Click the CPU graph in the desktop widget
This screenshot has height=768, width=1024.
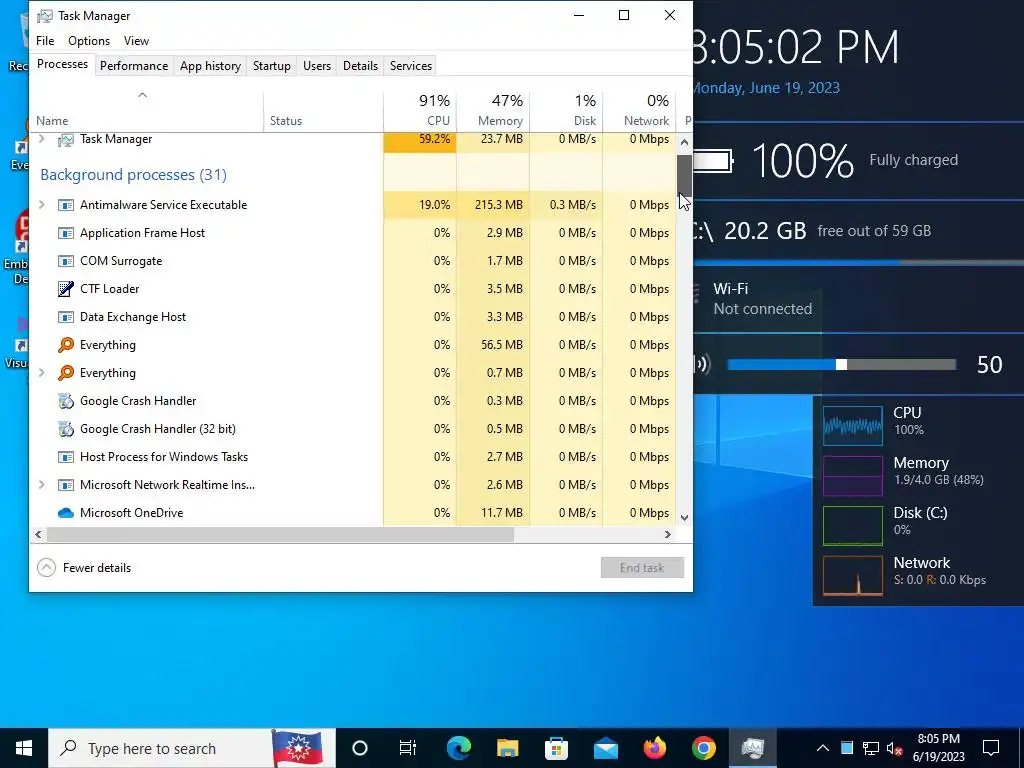[853, 425]
